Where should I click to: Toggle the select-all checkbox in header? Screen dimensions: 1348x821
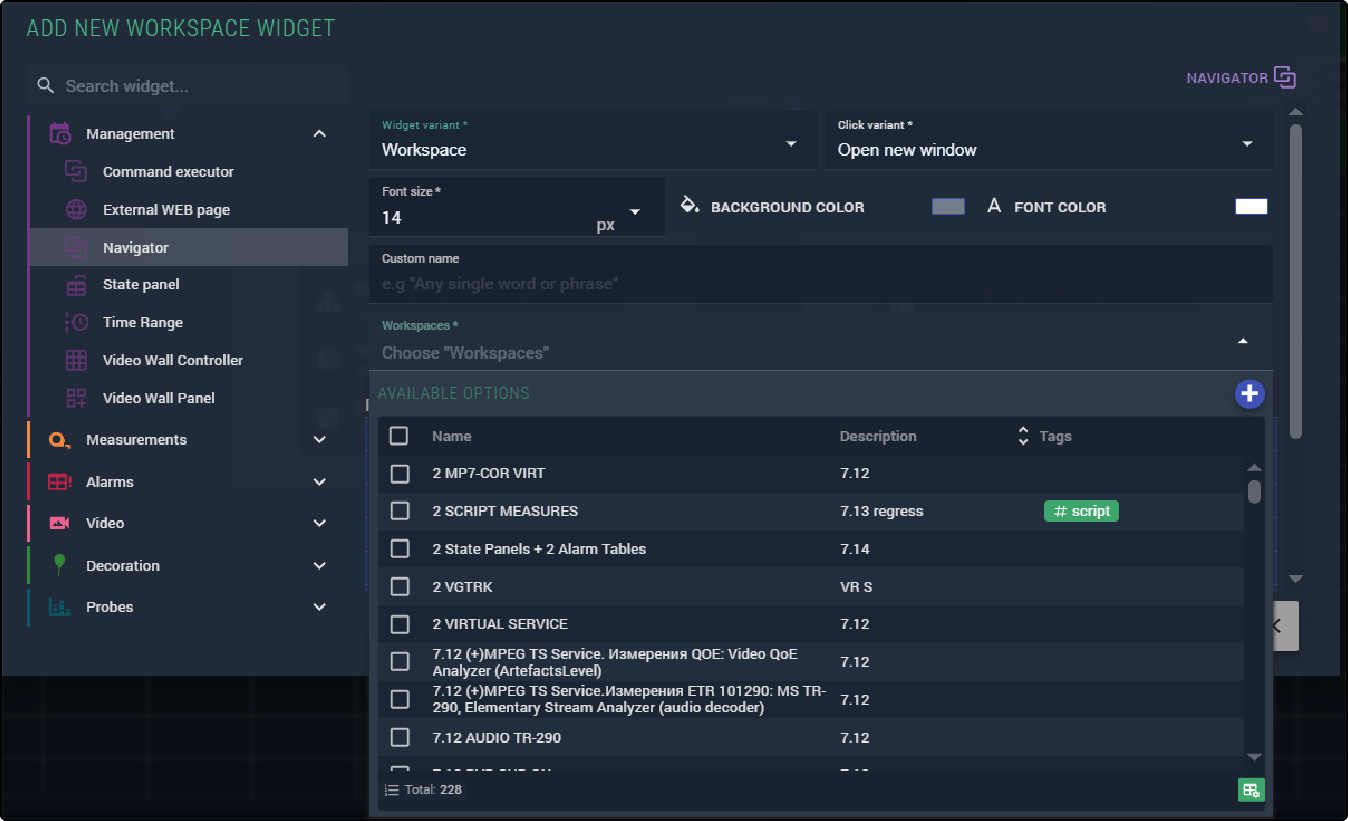399,436
